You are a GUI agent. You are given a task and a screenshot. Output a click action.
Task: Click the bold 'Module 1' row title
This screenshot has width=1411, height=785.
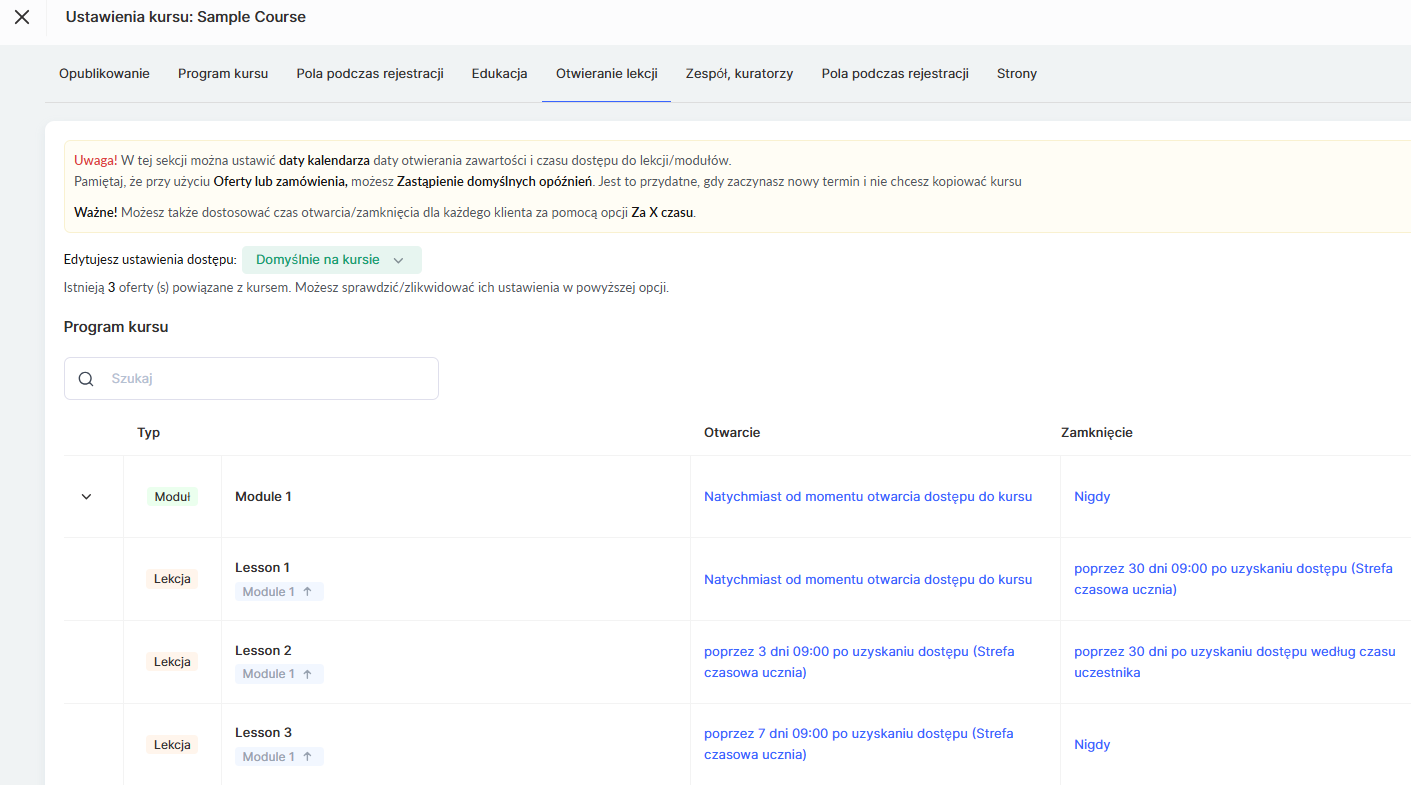click(x=263, y=497)
